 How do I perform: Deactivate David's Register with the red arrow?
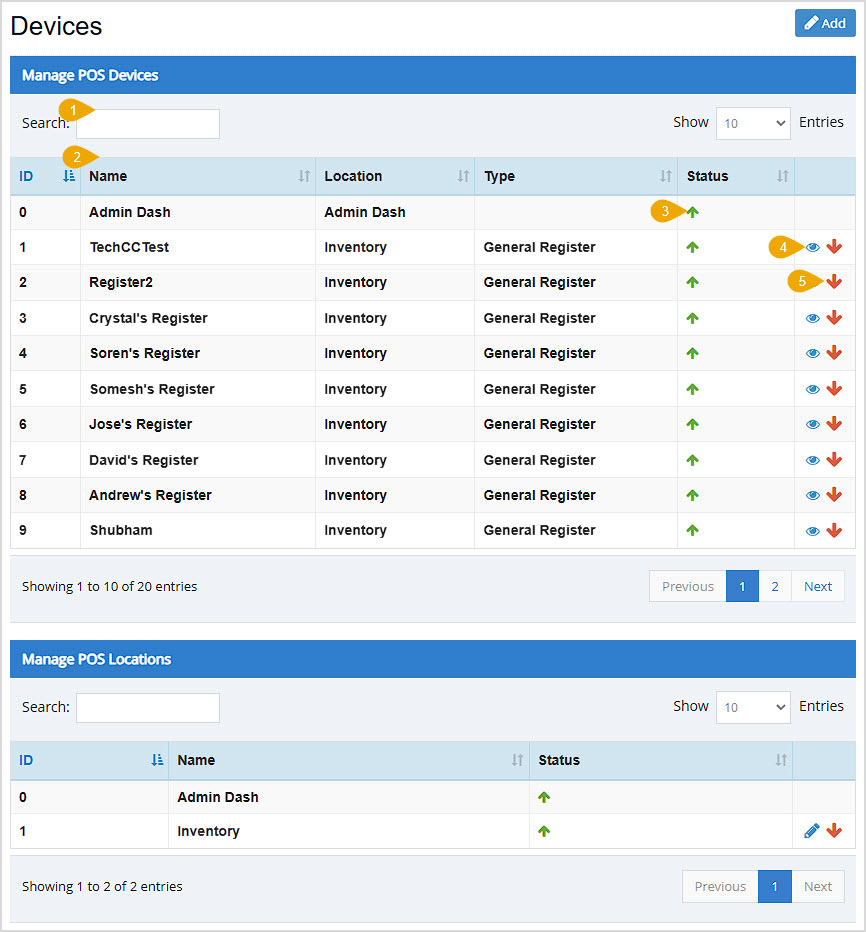834,459
